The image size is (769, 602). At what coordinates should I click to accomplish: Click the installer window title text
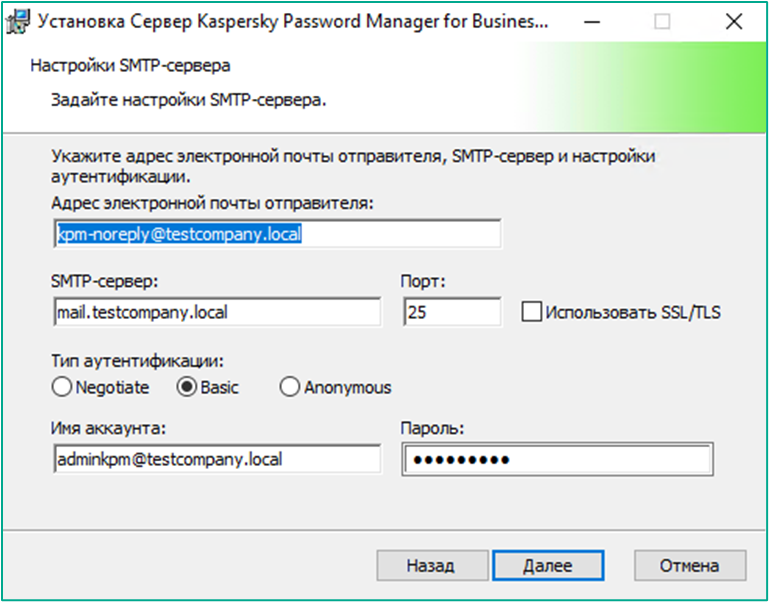pos(293,22)
